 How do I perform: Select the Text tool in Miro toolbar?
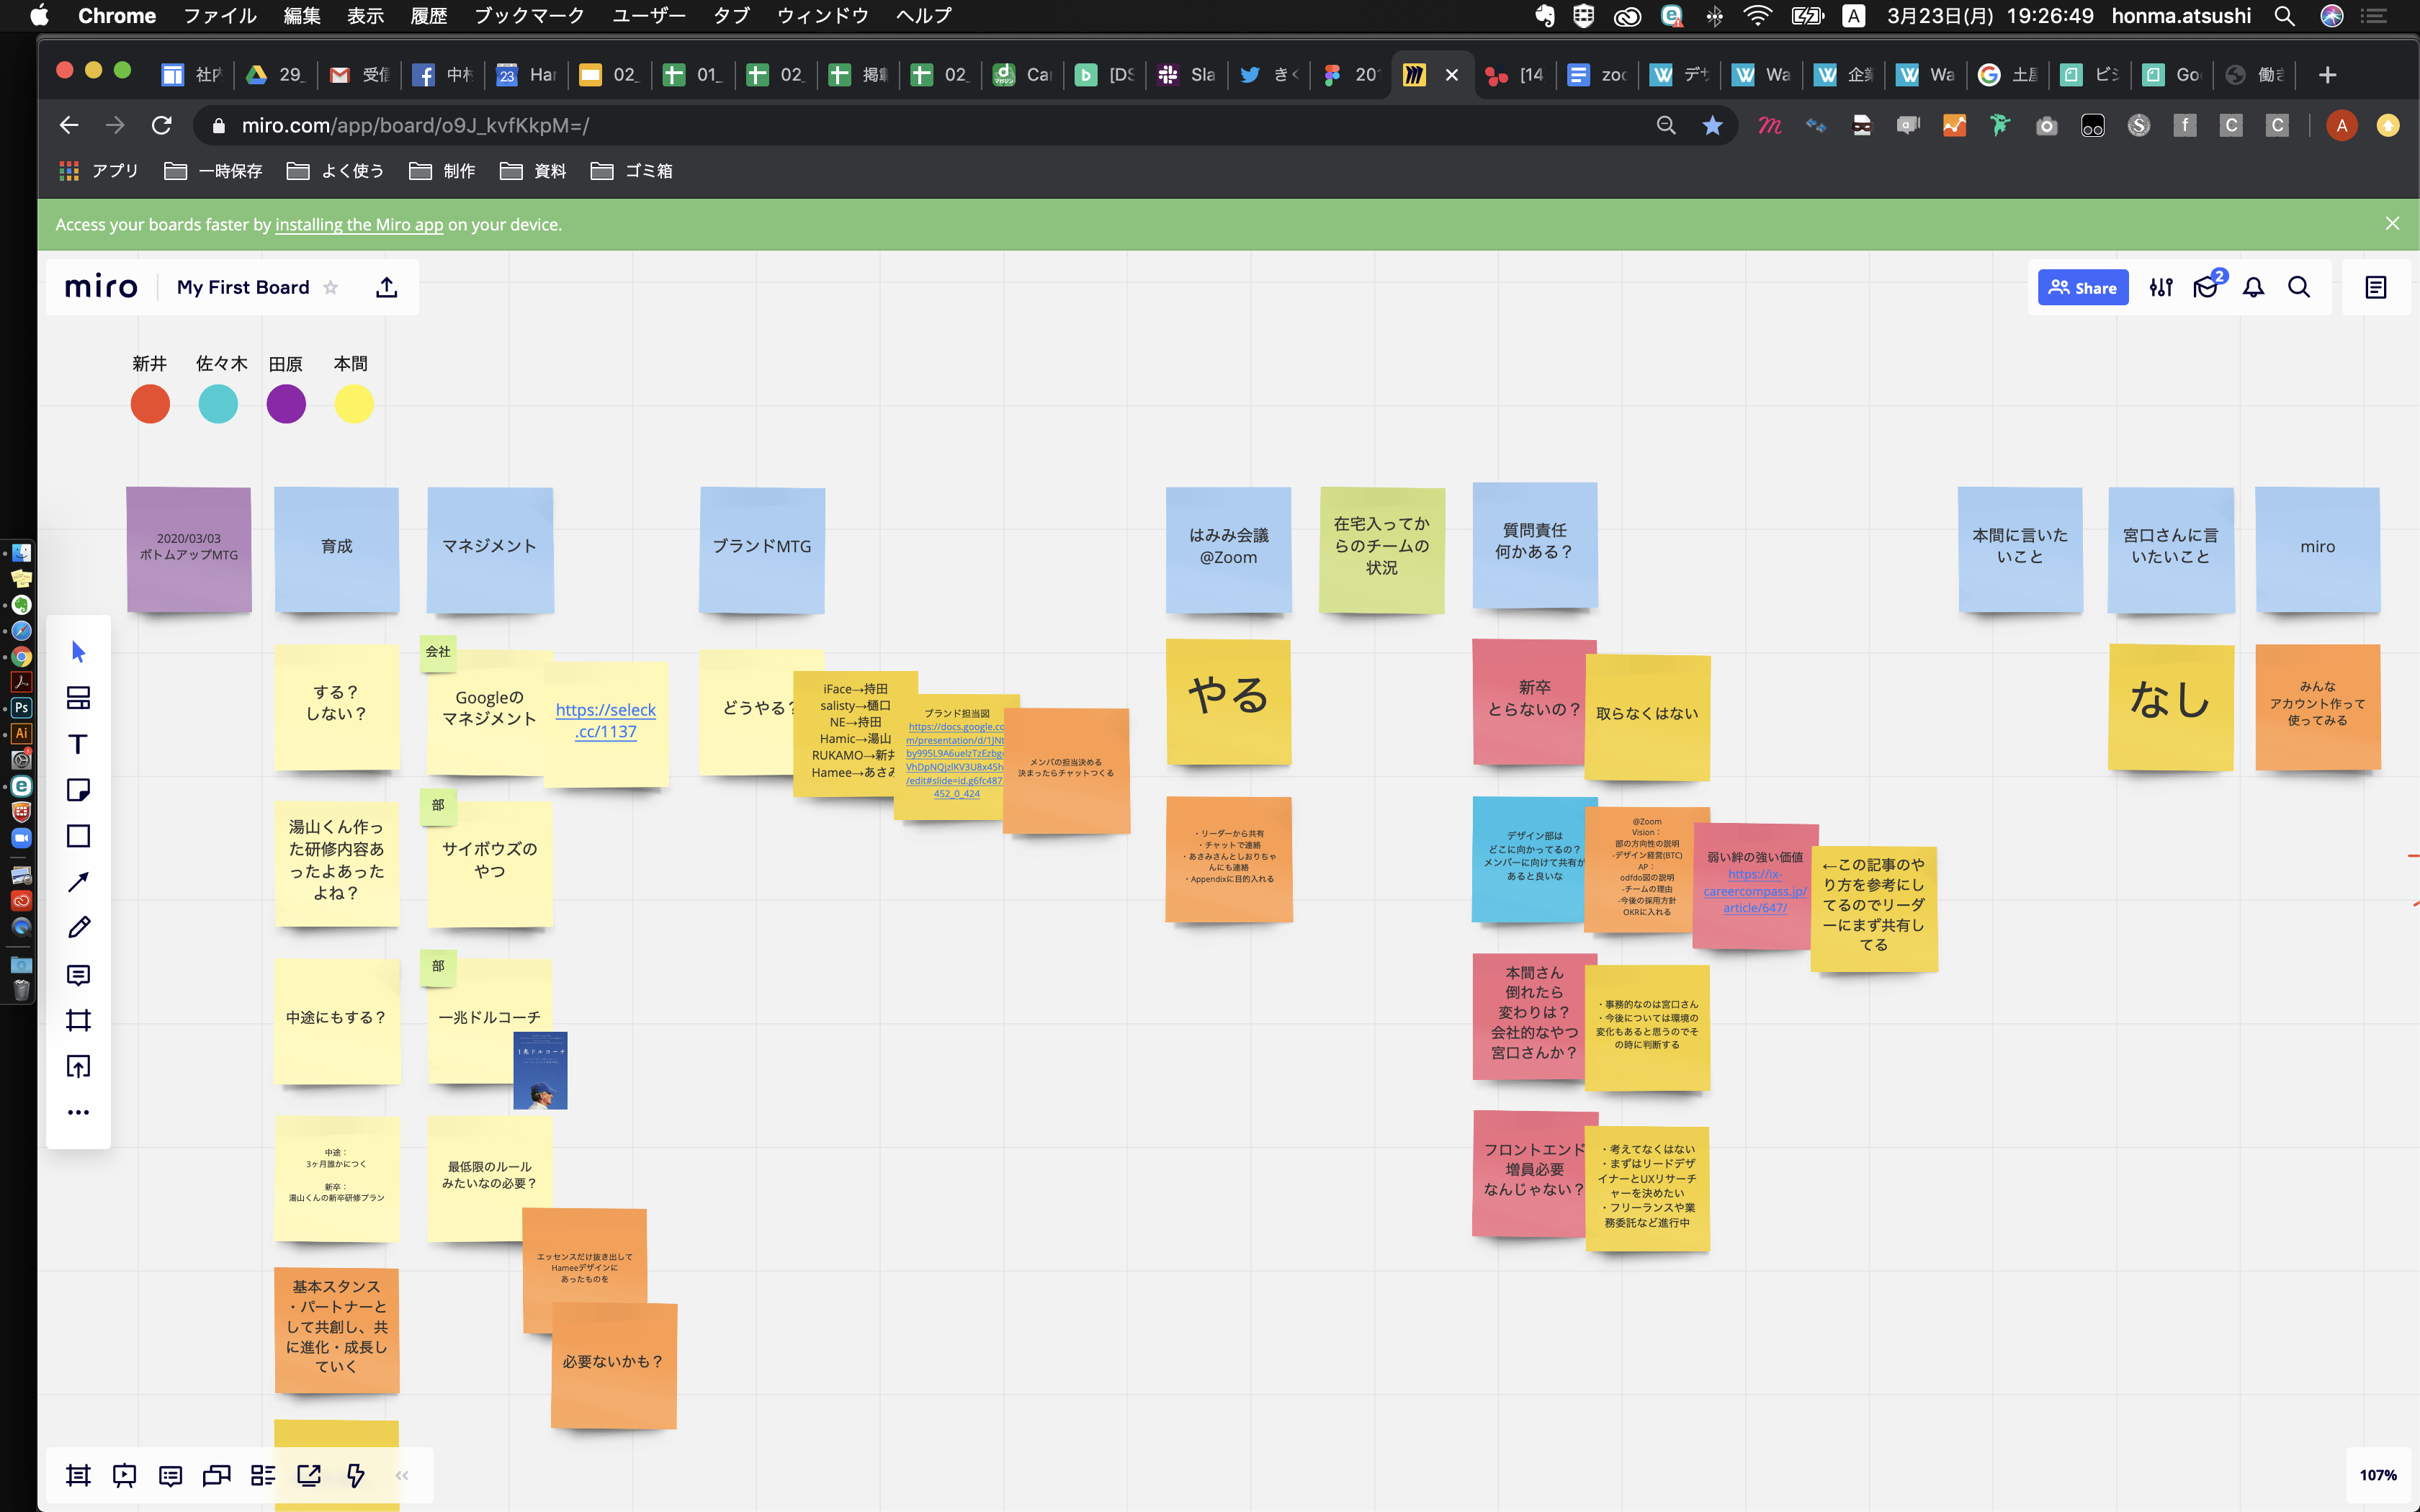pos(79,744)
